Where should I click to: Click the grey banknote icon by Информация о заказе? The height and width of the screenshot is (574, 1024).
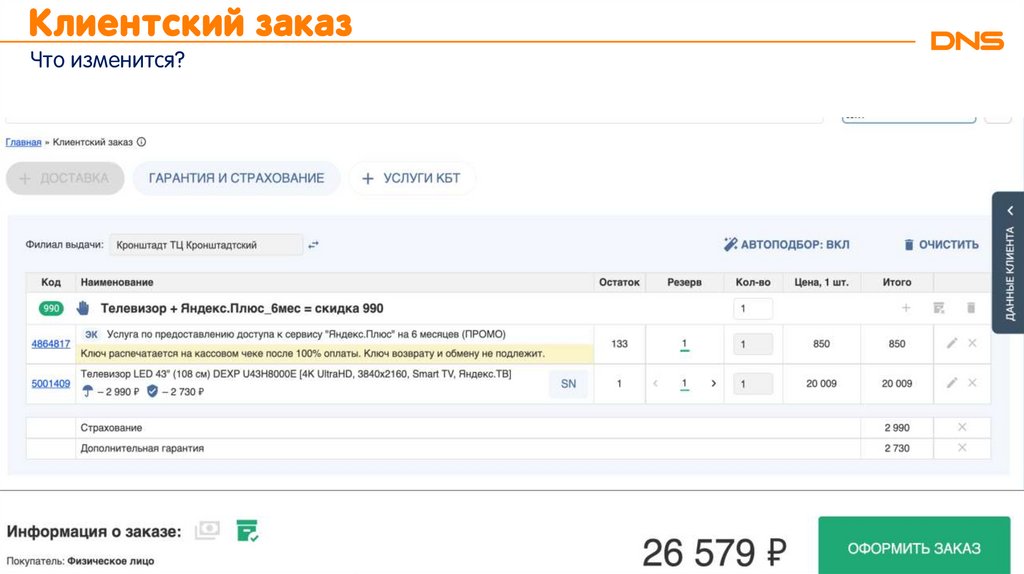[207, 530]
